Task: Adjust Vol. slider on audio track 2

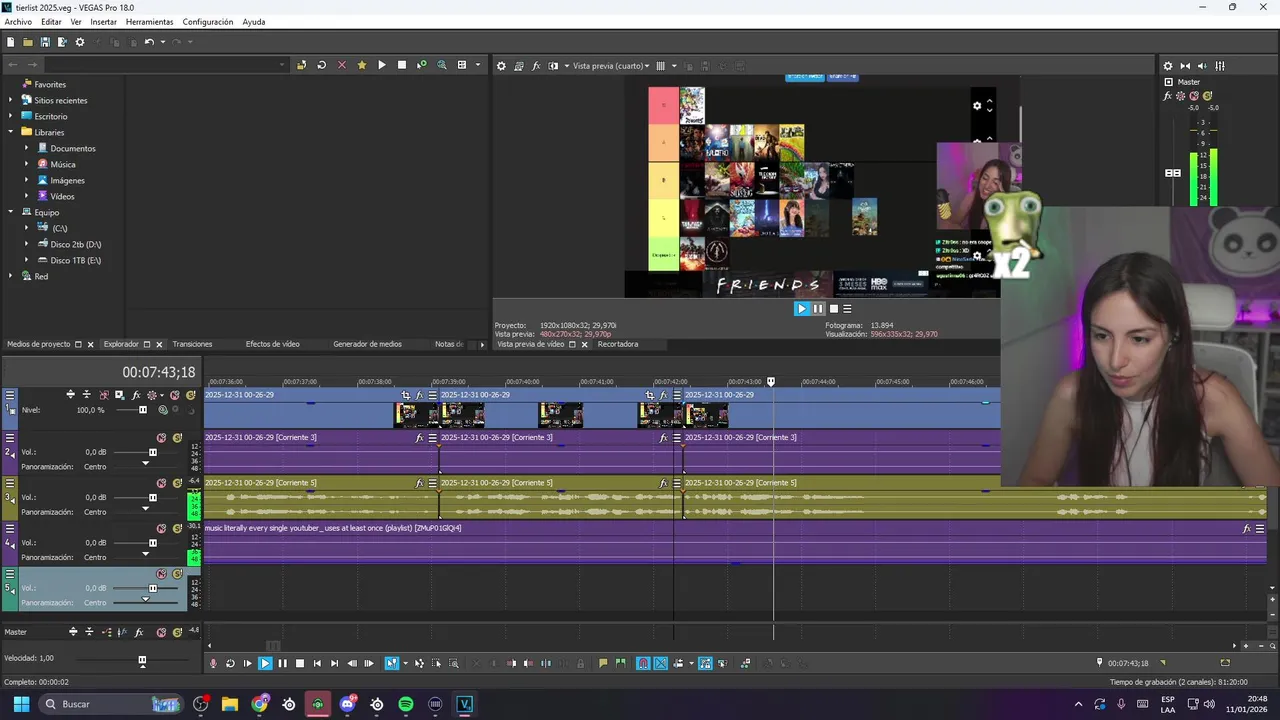Action: (x=152, y=452)
